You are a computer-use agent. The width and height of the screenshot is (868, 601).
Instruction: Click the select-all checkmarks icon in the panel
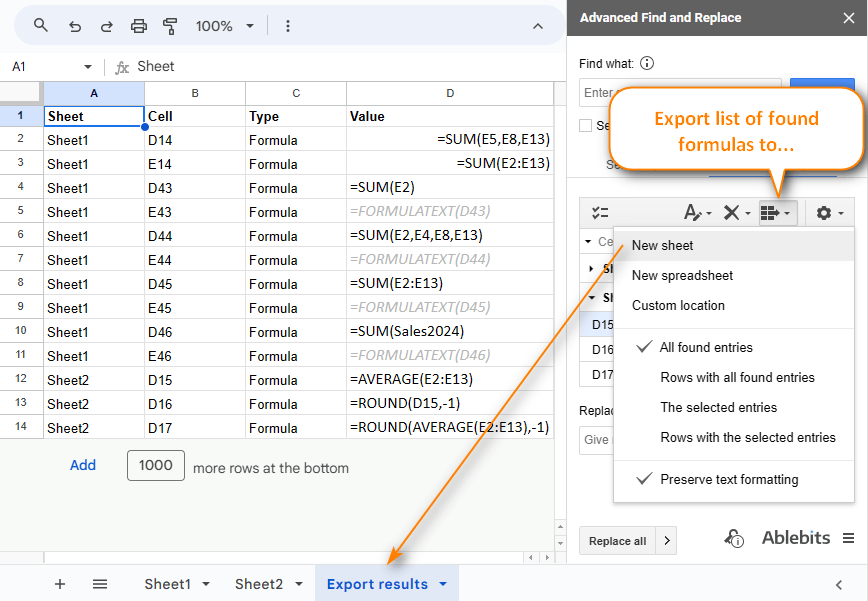(x=600, y=212)
